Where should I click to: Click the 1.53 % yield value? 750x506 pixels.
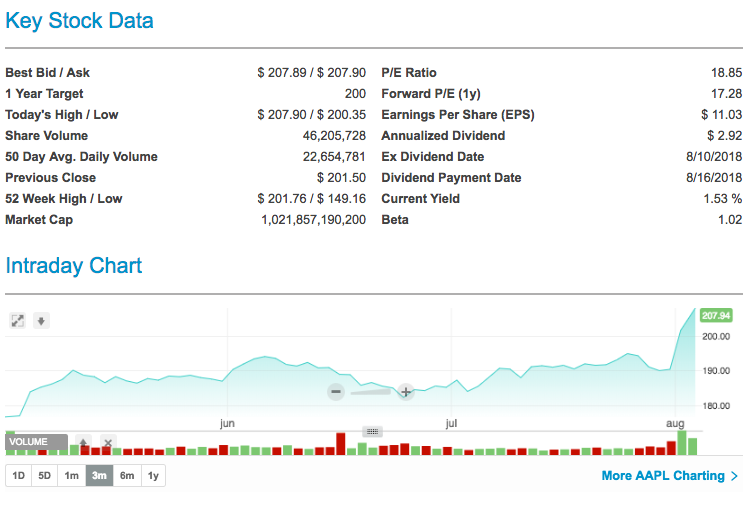(x=723, y=199)
